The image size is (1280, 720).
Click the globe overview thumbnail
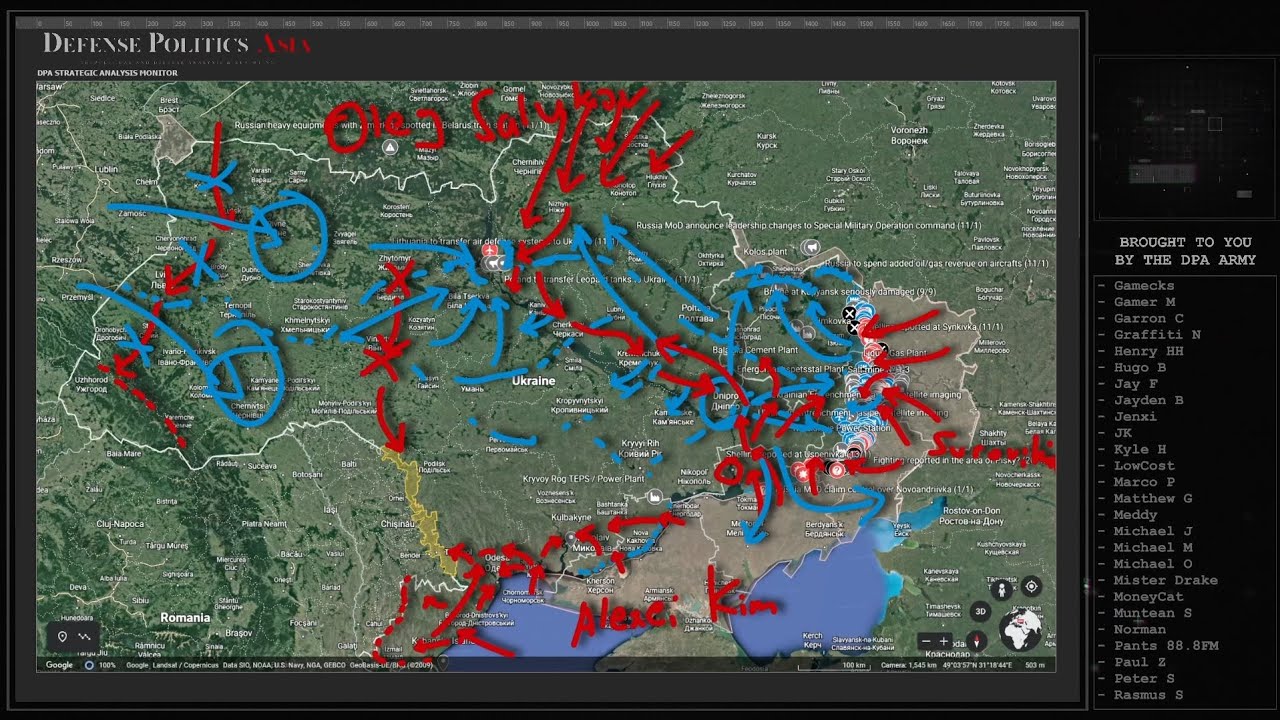[x=1020, y=631]
